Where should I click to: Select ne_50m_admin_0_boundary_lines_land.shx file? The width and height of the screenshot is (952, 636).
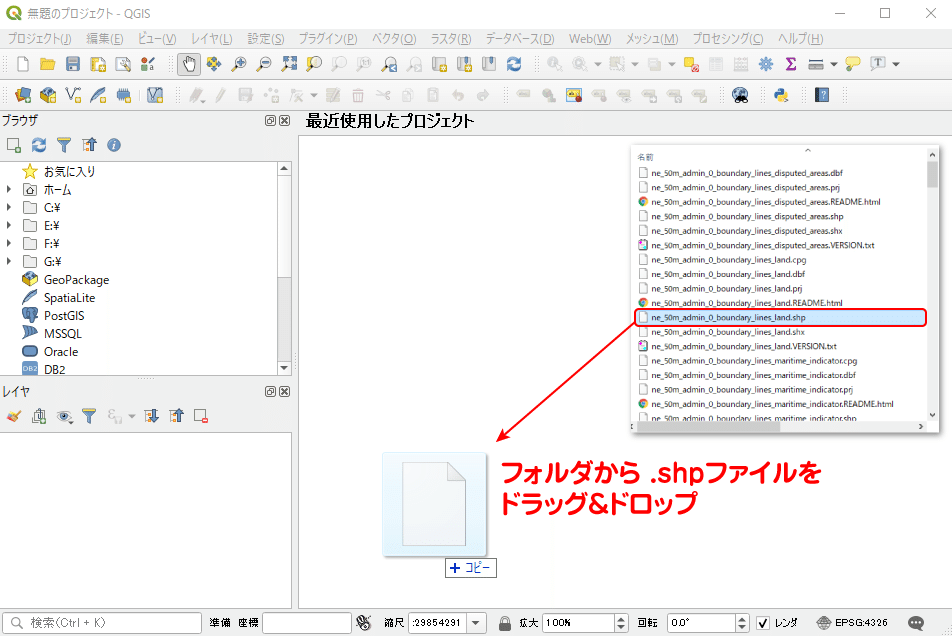click(x=727, y=332)
